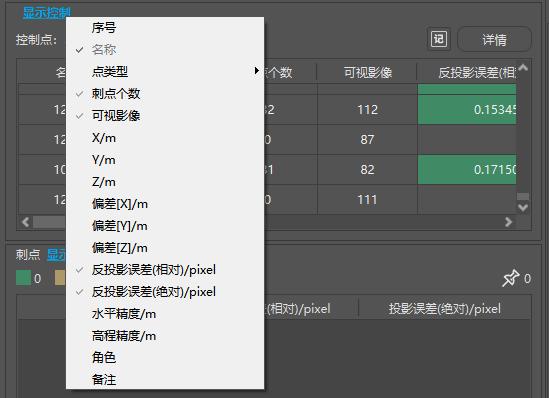The image size is (549, 398).
Task: Select the cell with value 82
Action: 367,170
